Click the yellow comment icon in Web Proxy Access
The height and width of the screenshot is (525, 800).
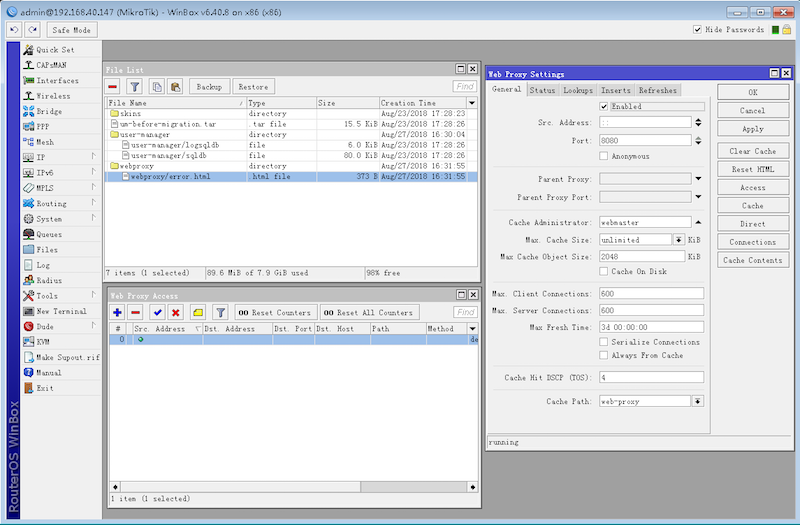pyautogui.click(x=198, y=312)
